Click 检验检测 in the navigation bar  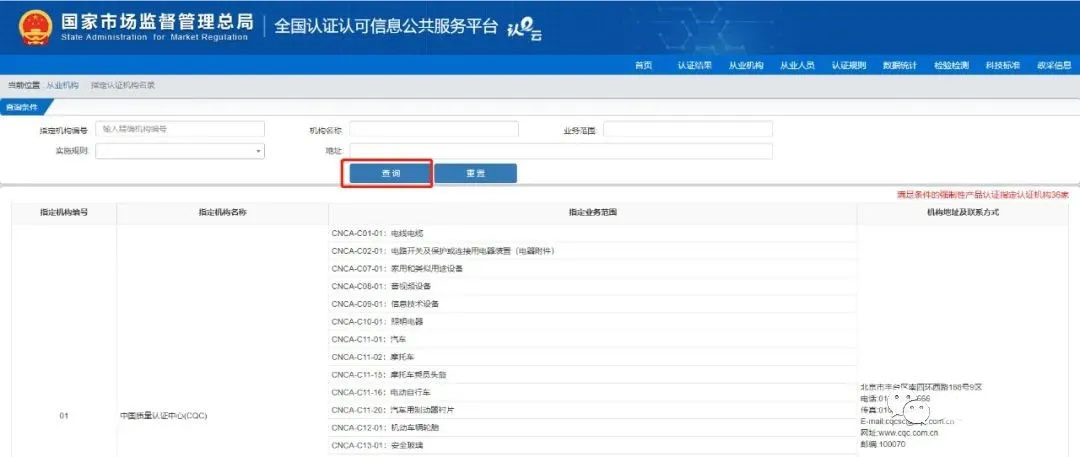(x=951, y=65)
